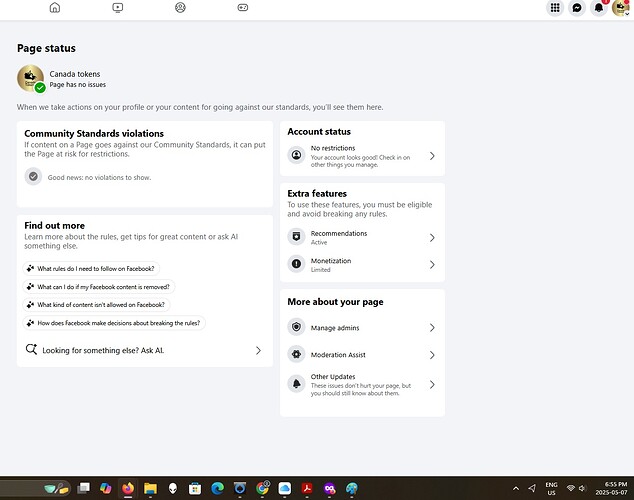The image size is (634, 500).
Task: Open Messenger chats icon
Action: pyautogui.click(x=577, y=8)
